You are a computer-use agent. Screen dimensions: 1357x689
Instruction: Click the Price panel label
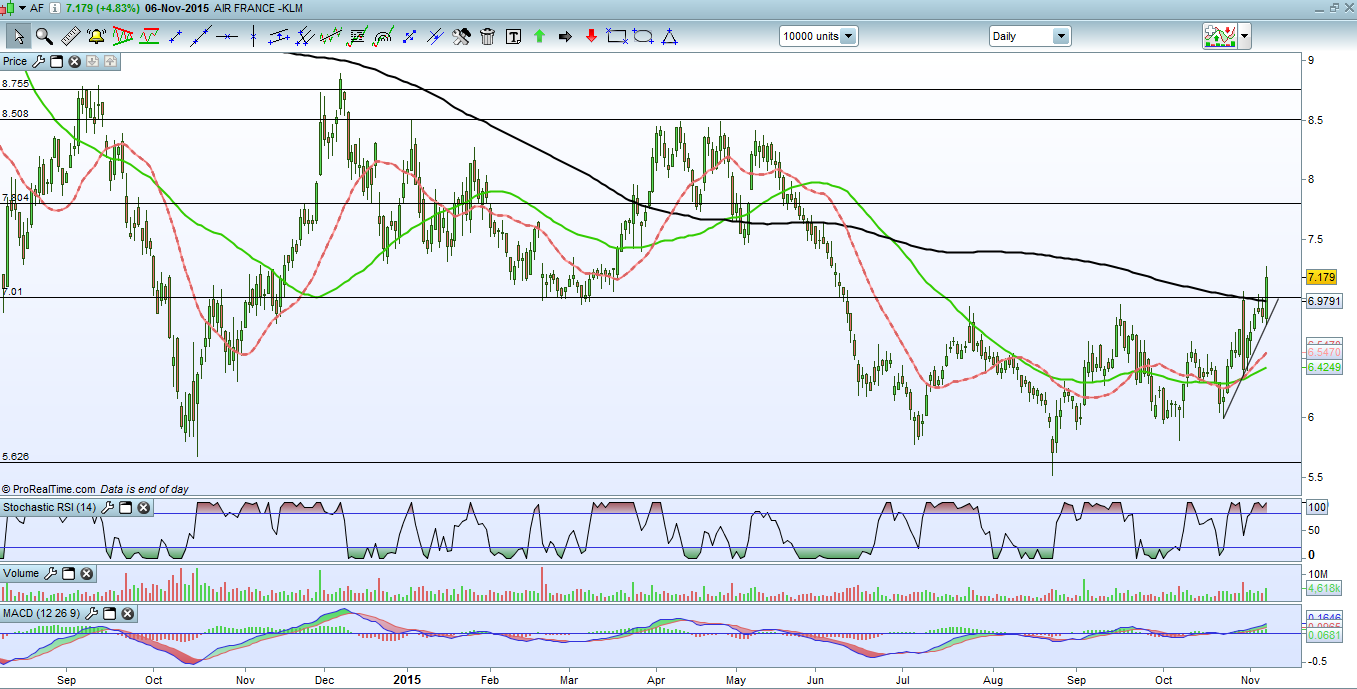[x=15, y=61]
